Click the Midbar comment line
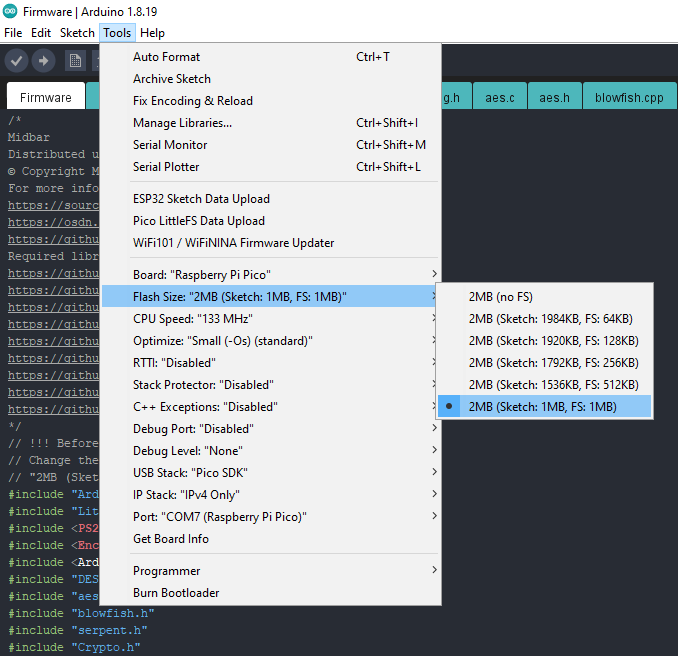This screenshot has width=678, height=656. tap(29, 137)
